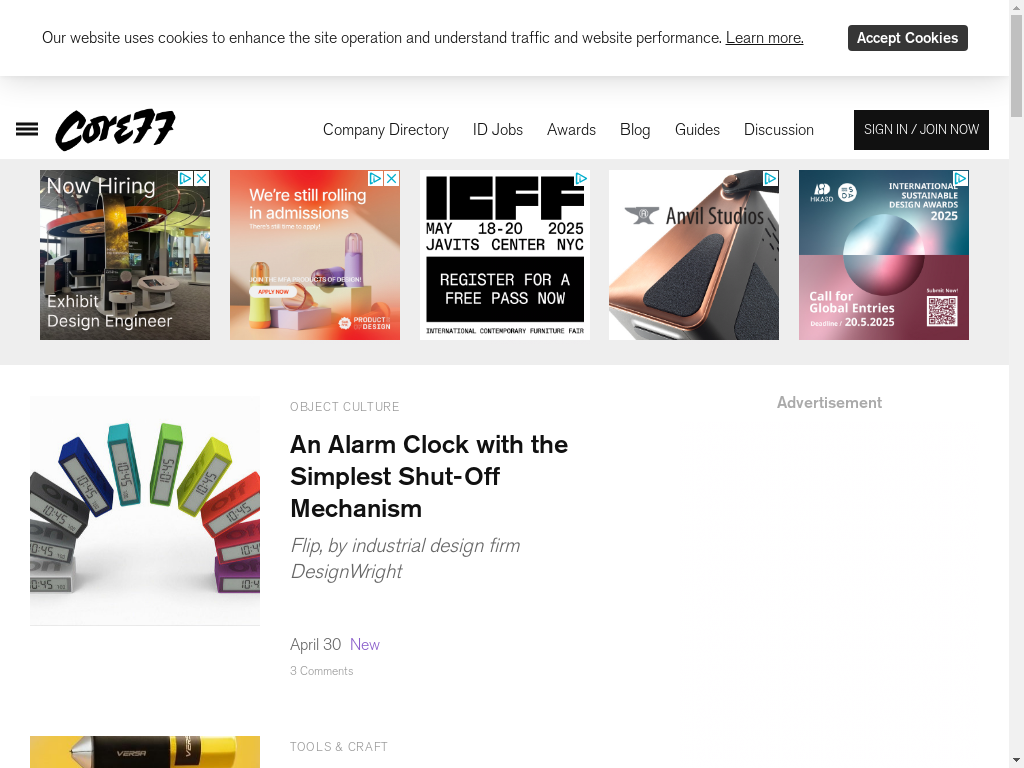Click AdChoices icon on ICFF ad
The image size is (1024, 768).
pos(581,178)
